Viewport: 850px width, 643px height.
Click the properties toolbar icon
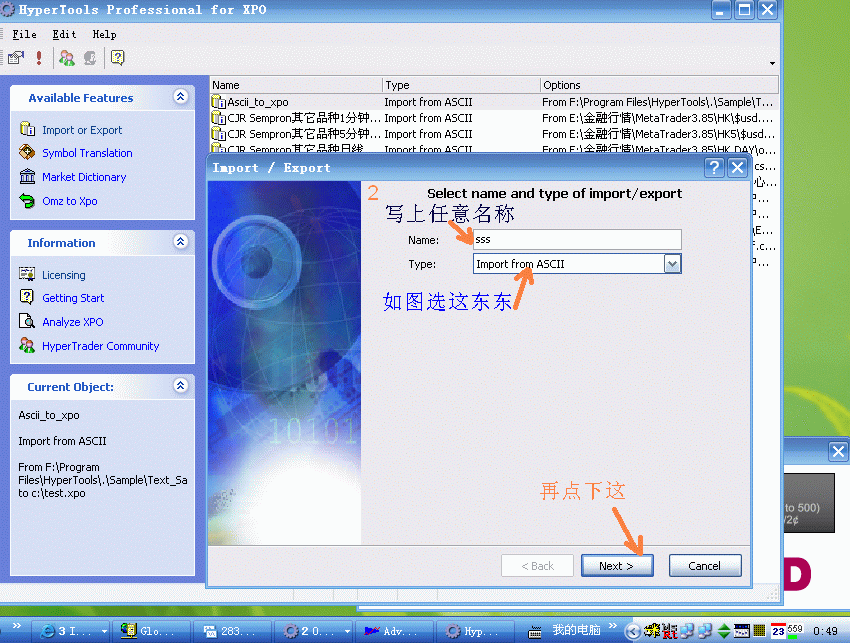pyautogui.click(x=16, y=57)
